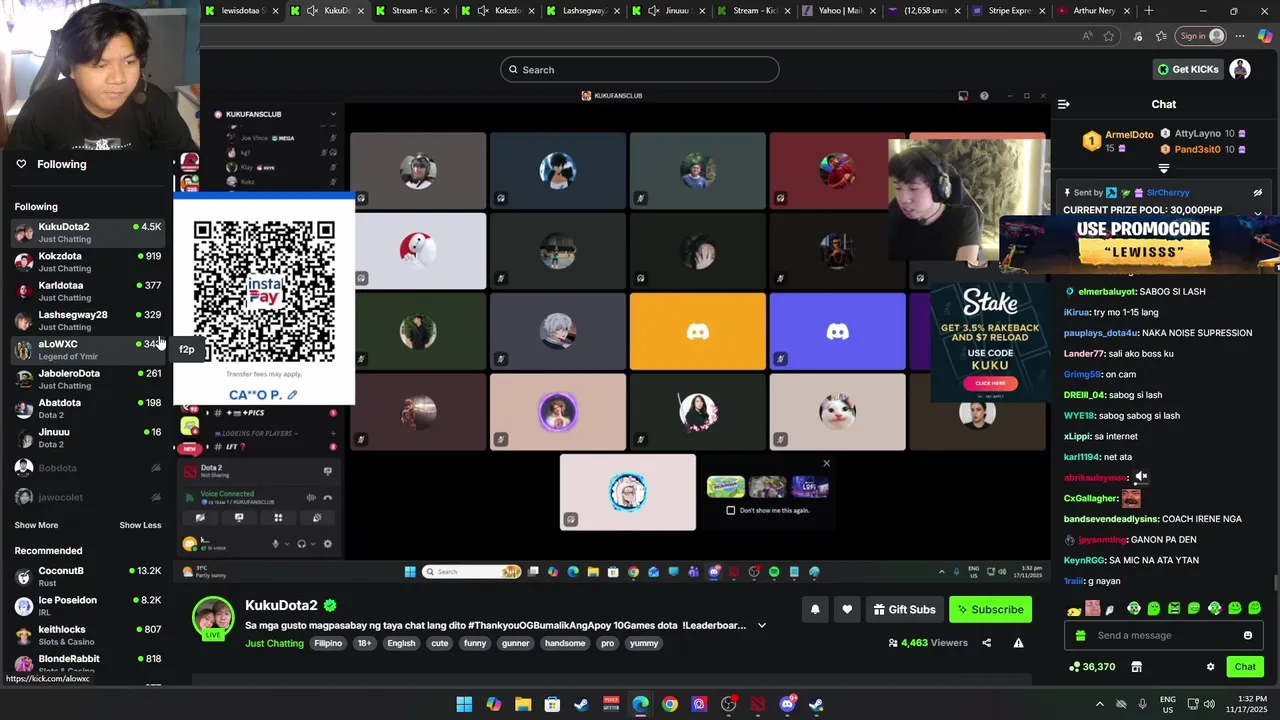Open the browser Copilot icon
Screen dimensions: 1280x720
click(x=1265, y=36)
